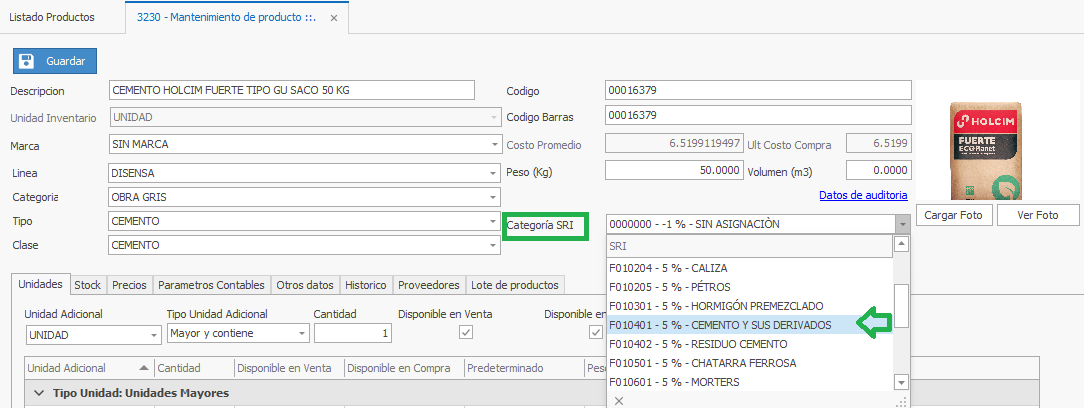This screenshot has height=408, width=1084.
Task: Toggle the Disponible en Venta checkbox
Action: pos(466,333)
